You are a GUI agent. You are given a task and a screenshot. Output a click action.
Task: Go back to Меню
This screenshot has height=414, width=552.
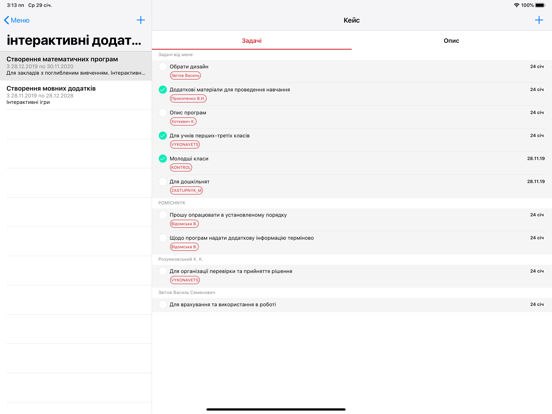[x=17, y=20]
